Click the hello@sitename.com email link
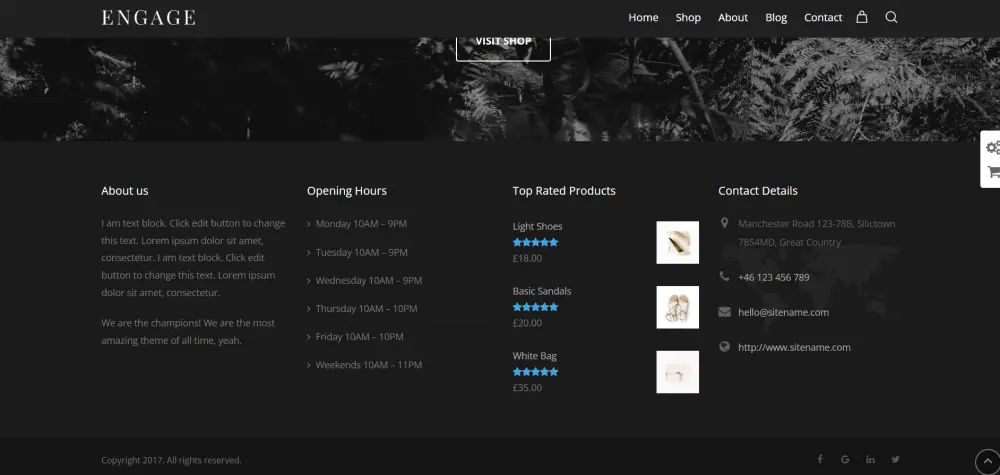1000x475 pixels. tap(783, 312)
